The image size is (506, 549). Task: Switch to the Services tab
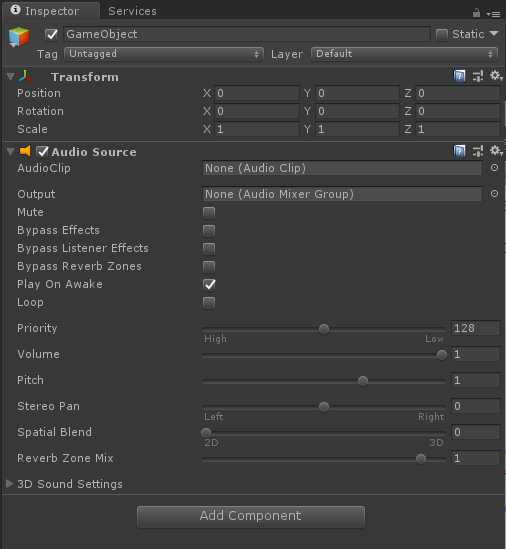132,11
